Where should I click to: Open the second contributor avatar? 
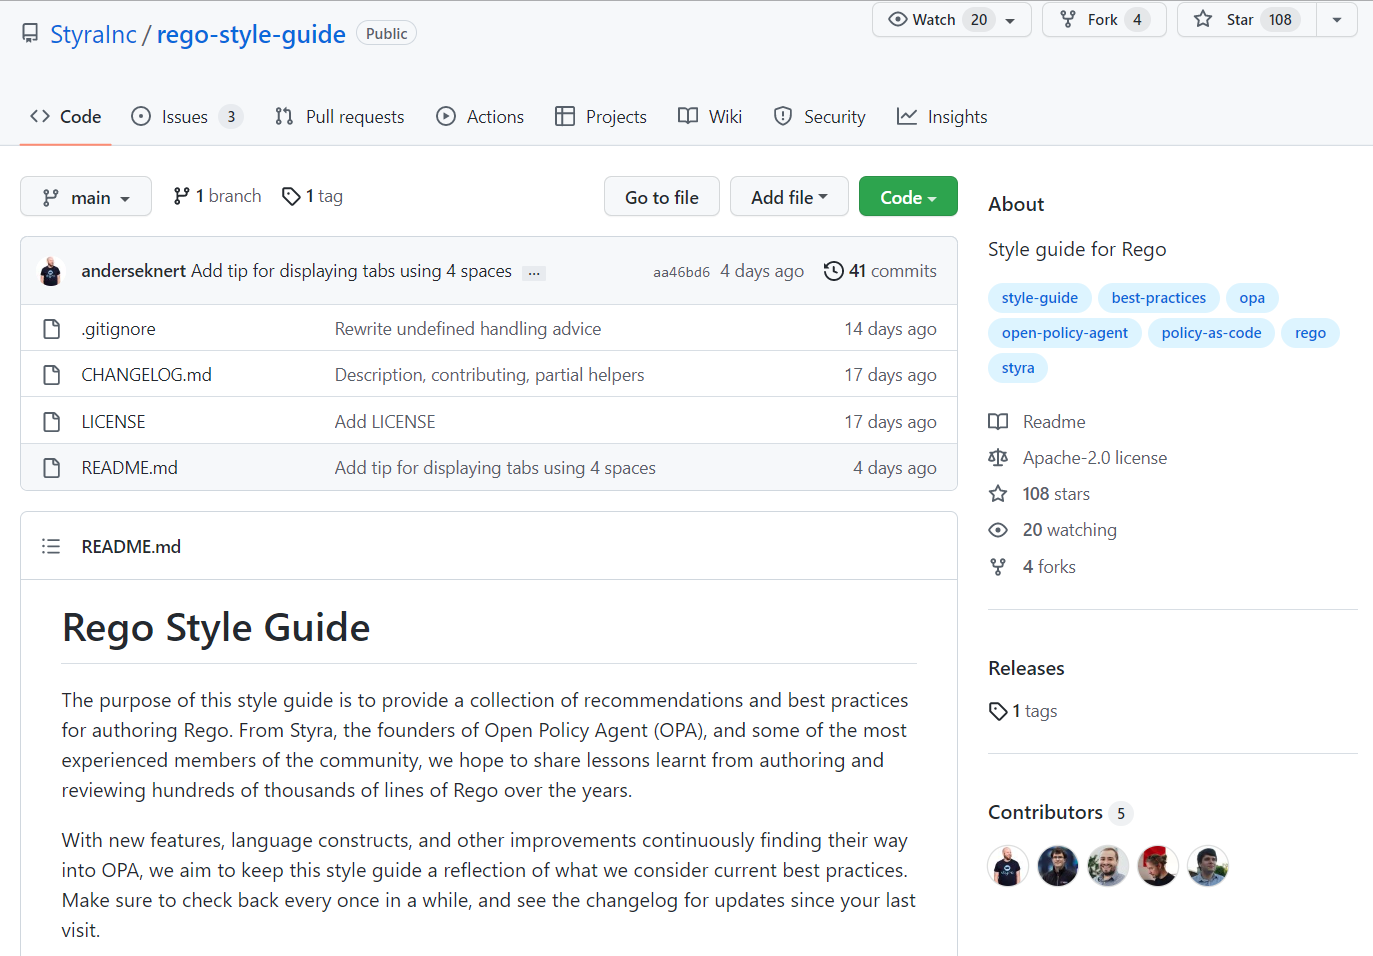click(1058, 866)
